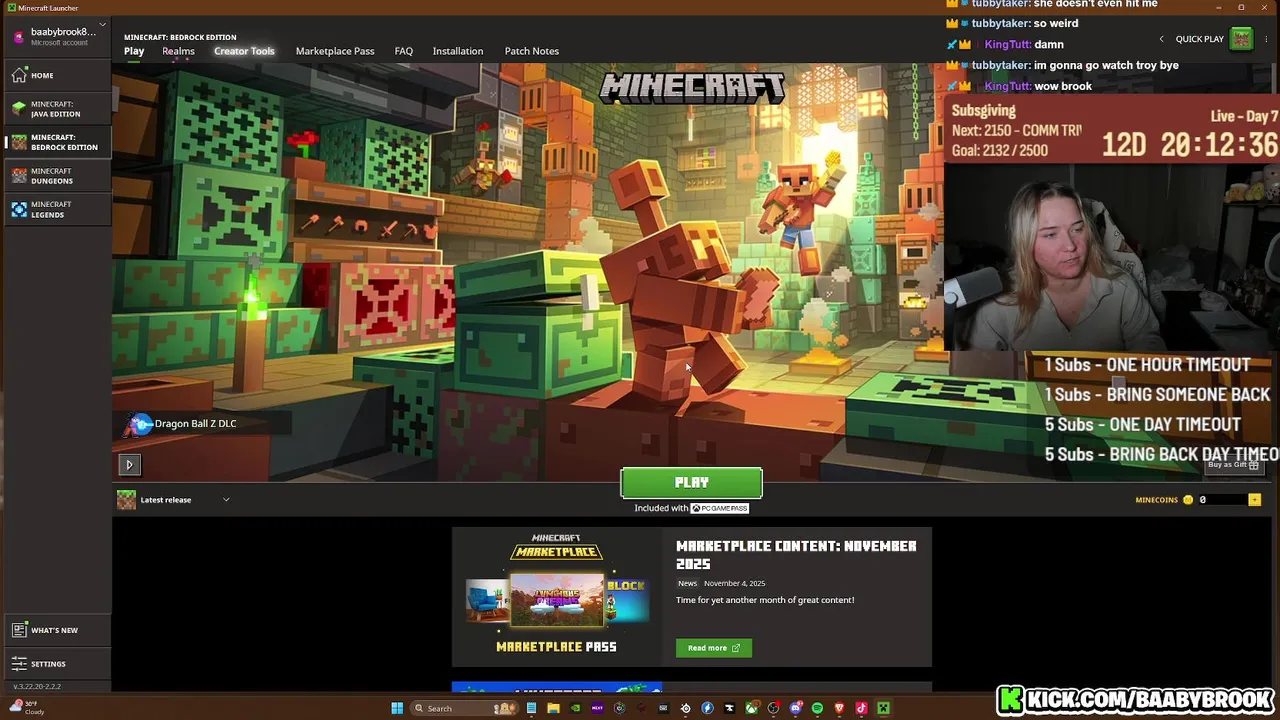The height and width of the screenshot is (720, 1280).
Task: Open the Marketplace Content: November 2025 headline
Action: pos(796,555)
